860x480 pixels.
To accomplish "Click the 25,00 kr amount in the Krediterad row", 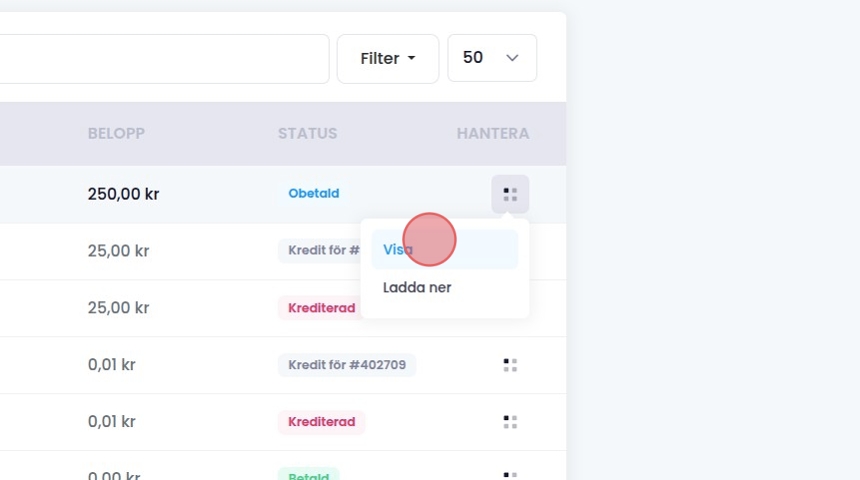I will coord(118,308).
